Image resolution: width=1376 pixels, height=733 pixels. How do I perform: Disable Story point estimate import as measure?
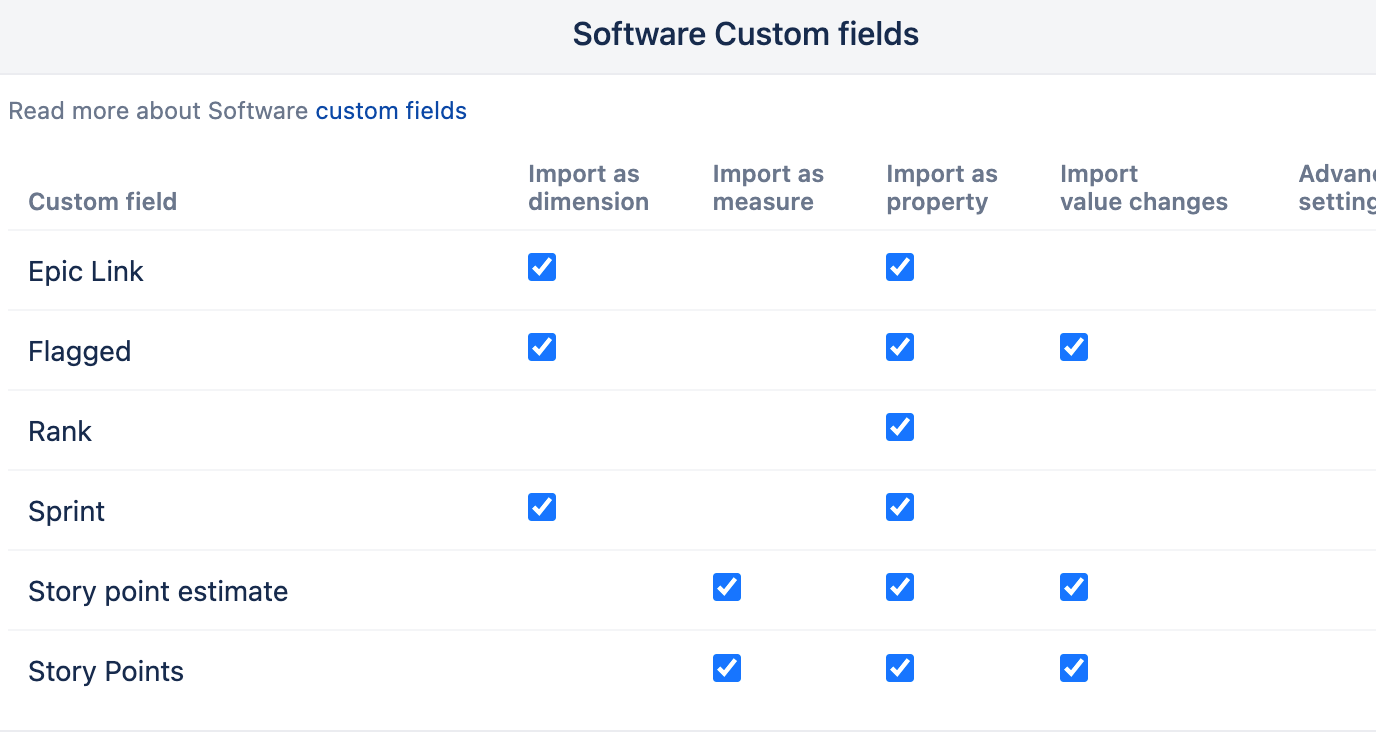click(727, 587)
